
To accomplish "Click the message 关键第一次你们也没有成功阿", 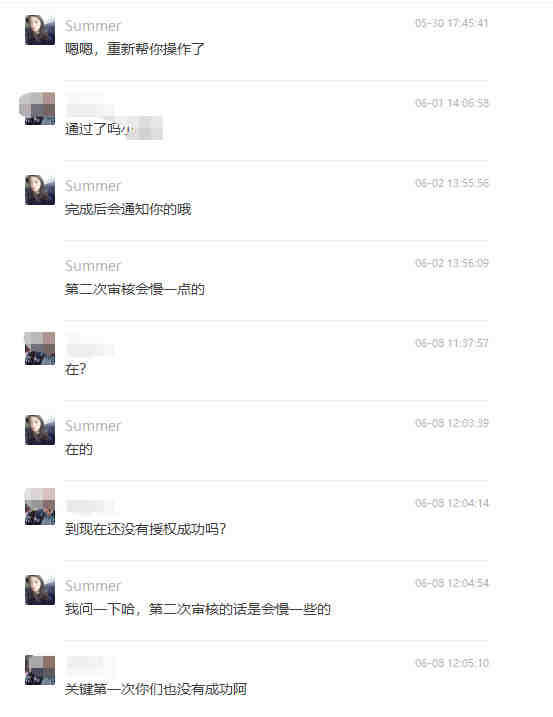I will pyautogui.click(x=156, y=689).
